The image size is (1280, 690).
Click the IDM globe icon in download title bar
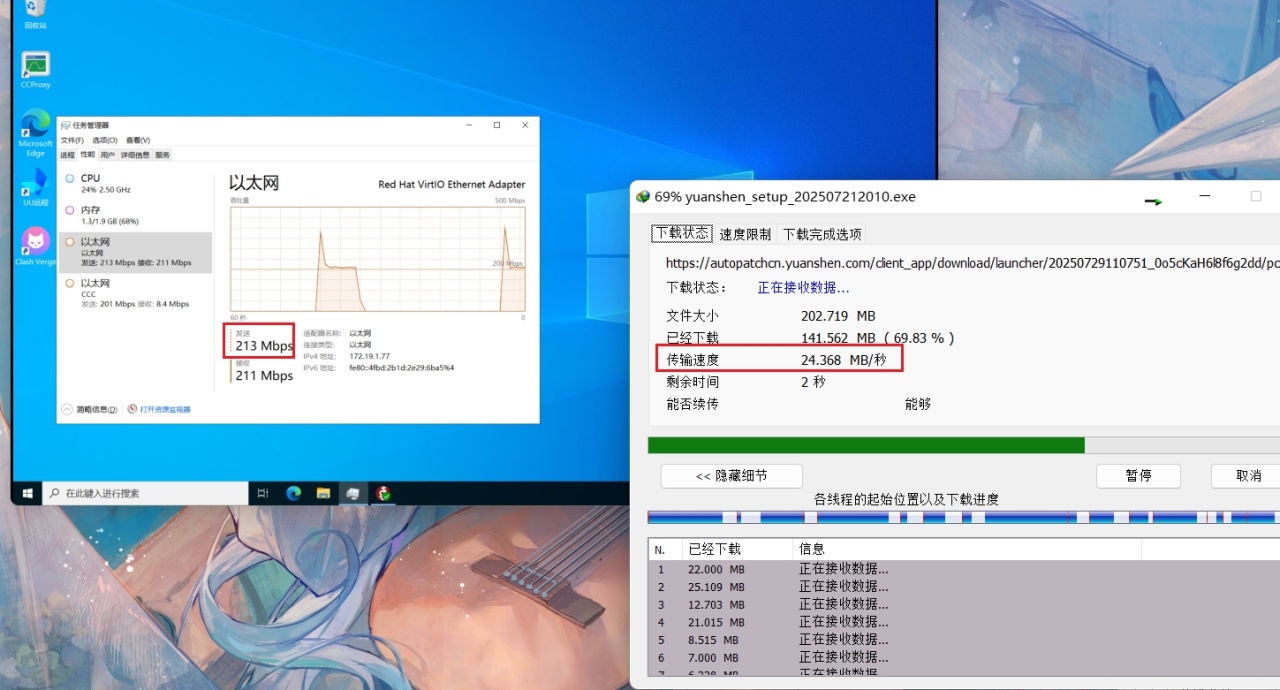(644, 197)
